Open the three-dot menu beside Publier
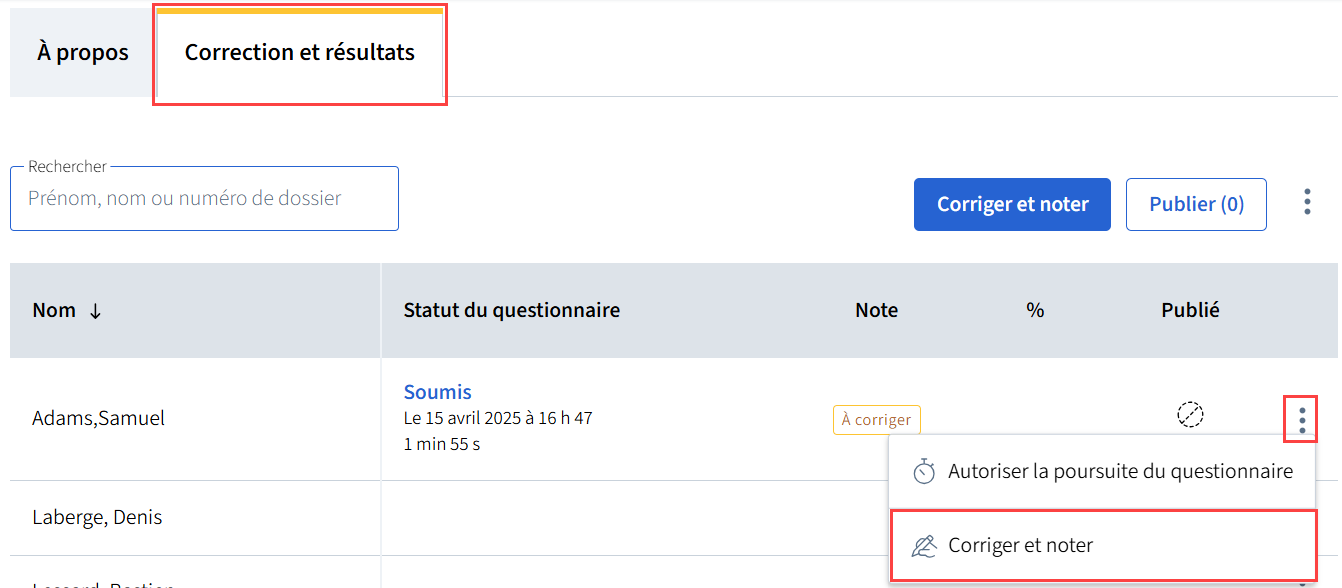 click(1307, 203)
